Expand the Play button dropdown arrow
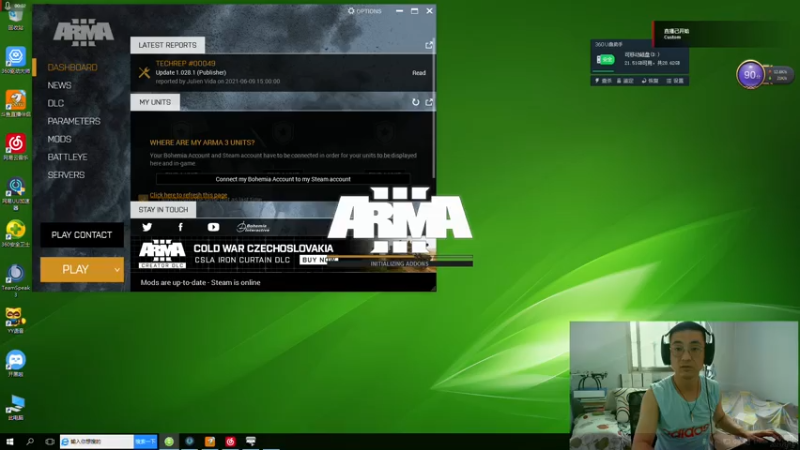Viewport: 800px width, 450px height. pyautogui.click(x=117, y=269)
